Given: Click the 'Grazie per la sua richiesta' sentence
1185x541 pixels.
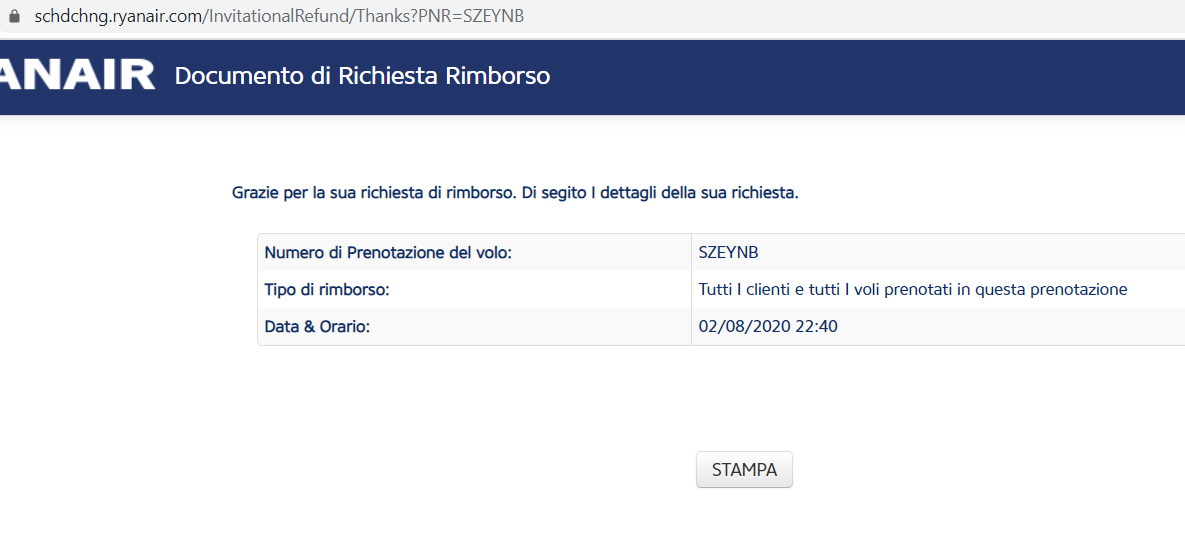Looking at the screenshot, I should pyautogui.click(x=374, y=193).
